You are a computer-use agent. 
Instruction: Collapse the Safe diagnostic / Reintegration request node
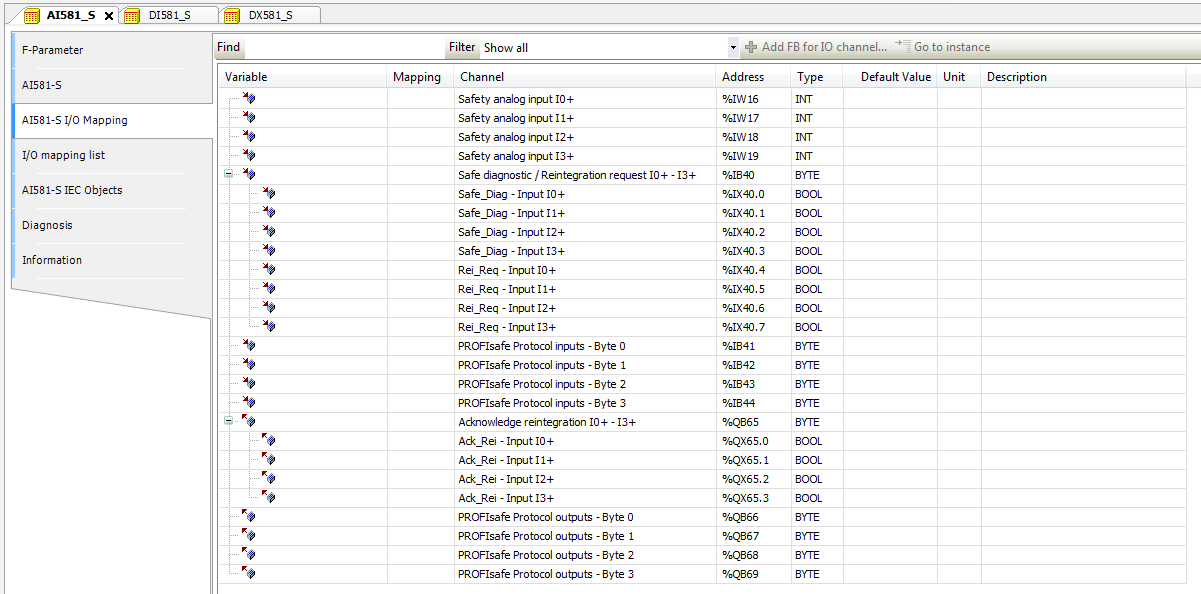pos(229,175)
